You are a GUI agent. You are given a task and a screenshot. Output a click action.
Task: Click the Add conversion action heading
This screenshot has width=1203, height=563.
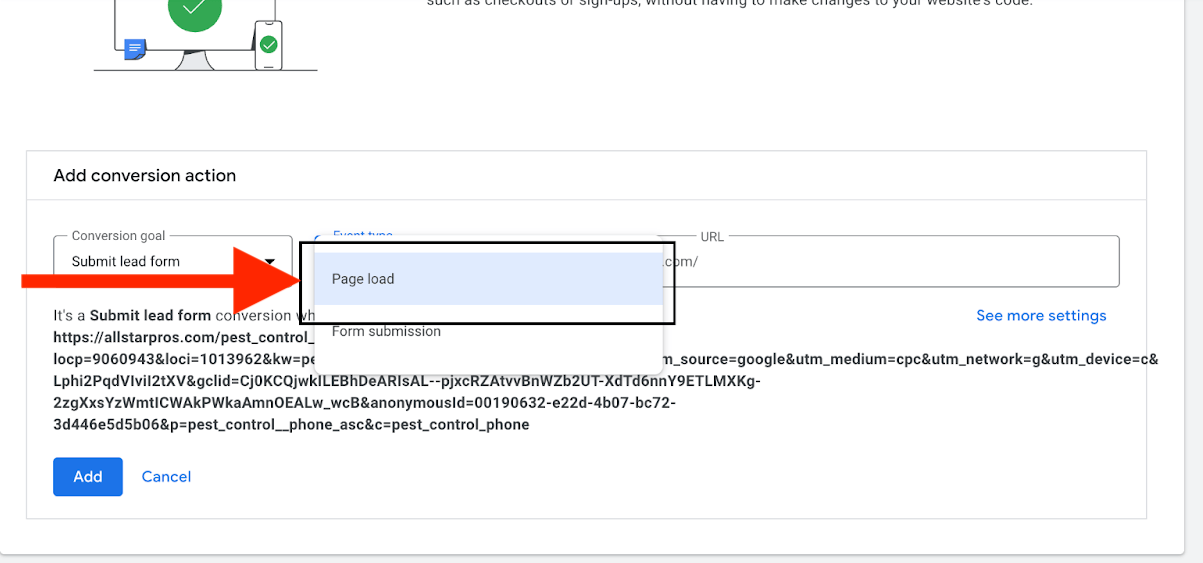144,176
